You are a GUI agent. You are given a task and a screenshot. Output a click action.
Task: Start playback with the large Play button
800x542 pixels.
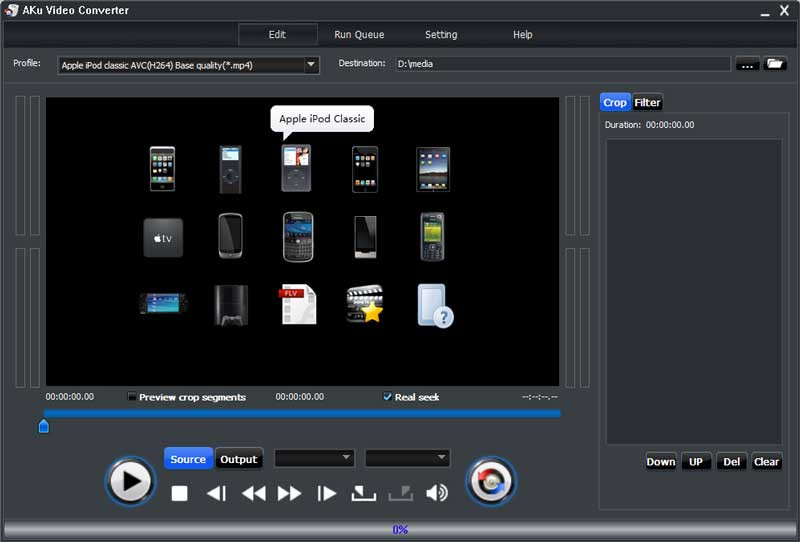coord(131,481)
